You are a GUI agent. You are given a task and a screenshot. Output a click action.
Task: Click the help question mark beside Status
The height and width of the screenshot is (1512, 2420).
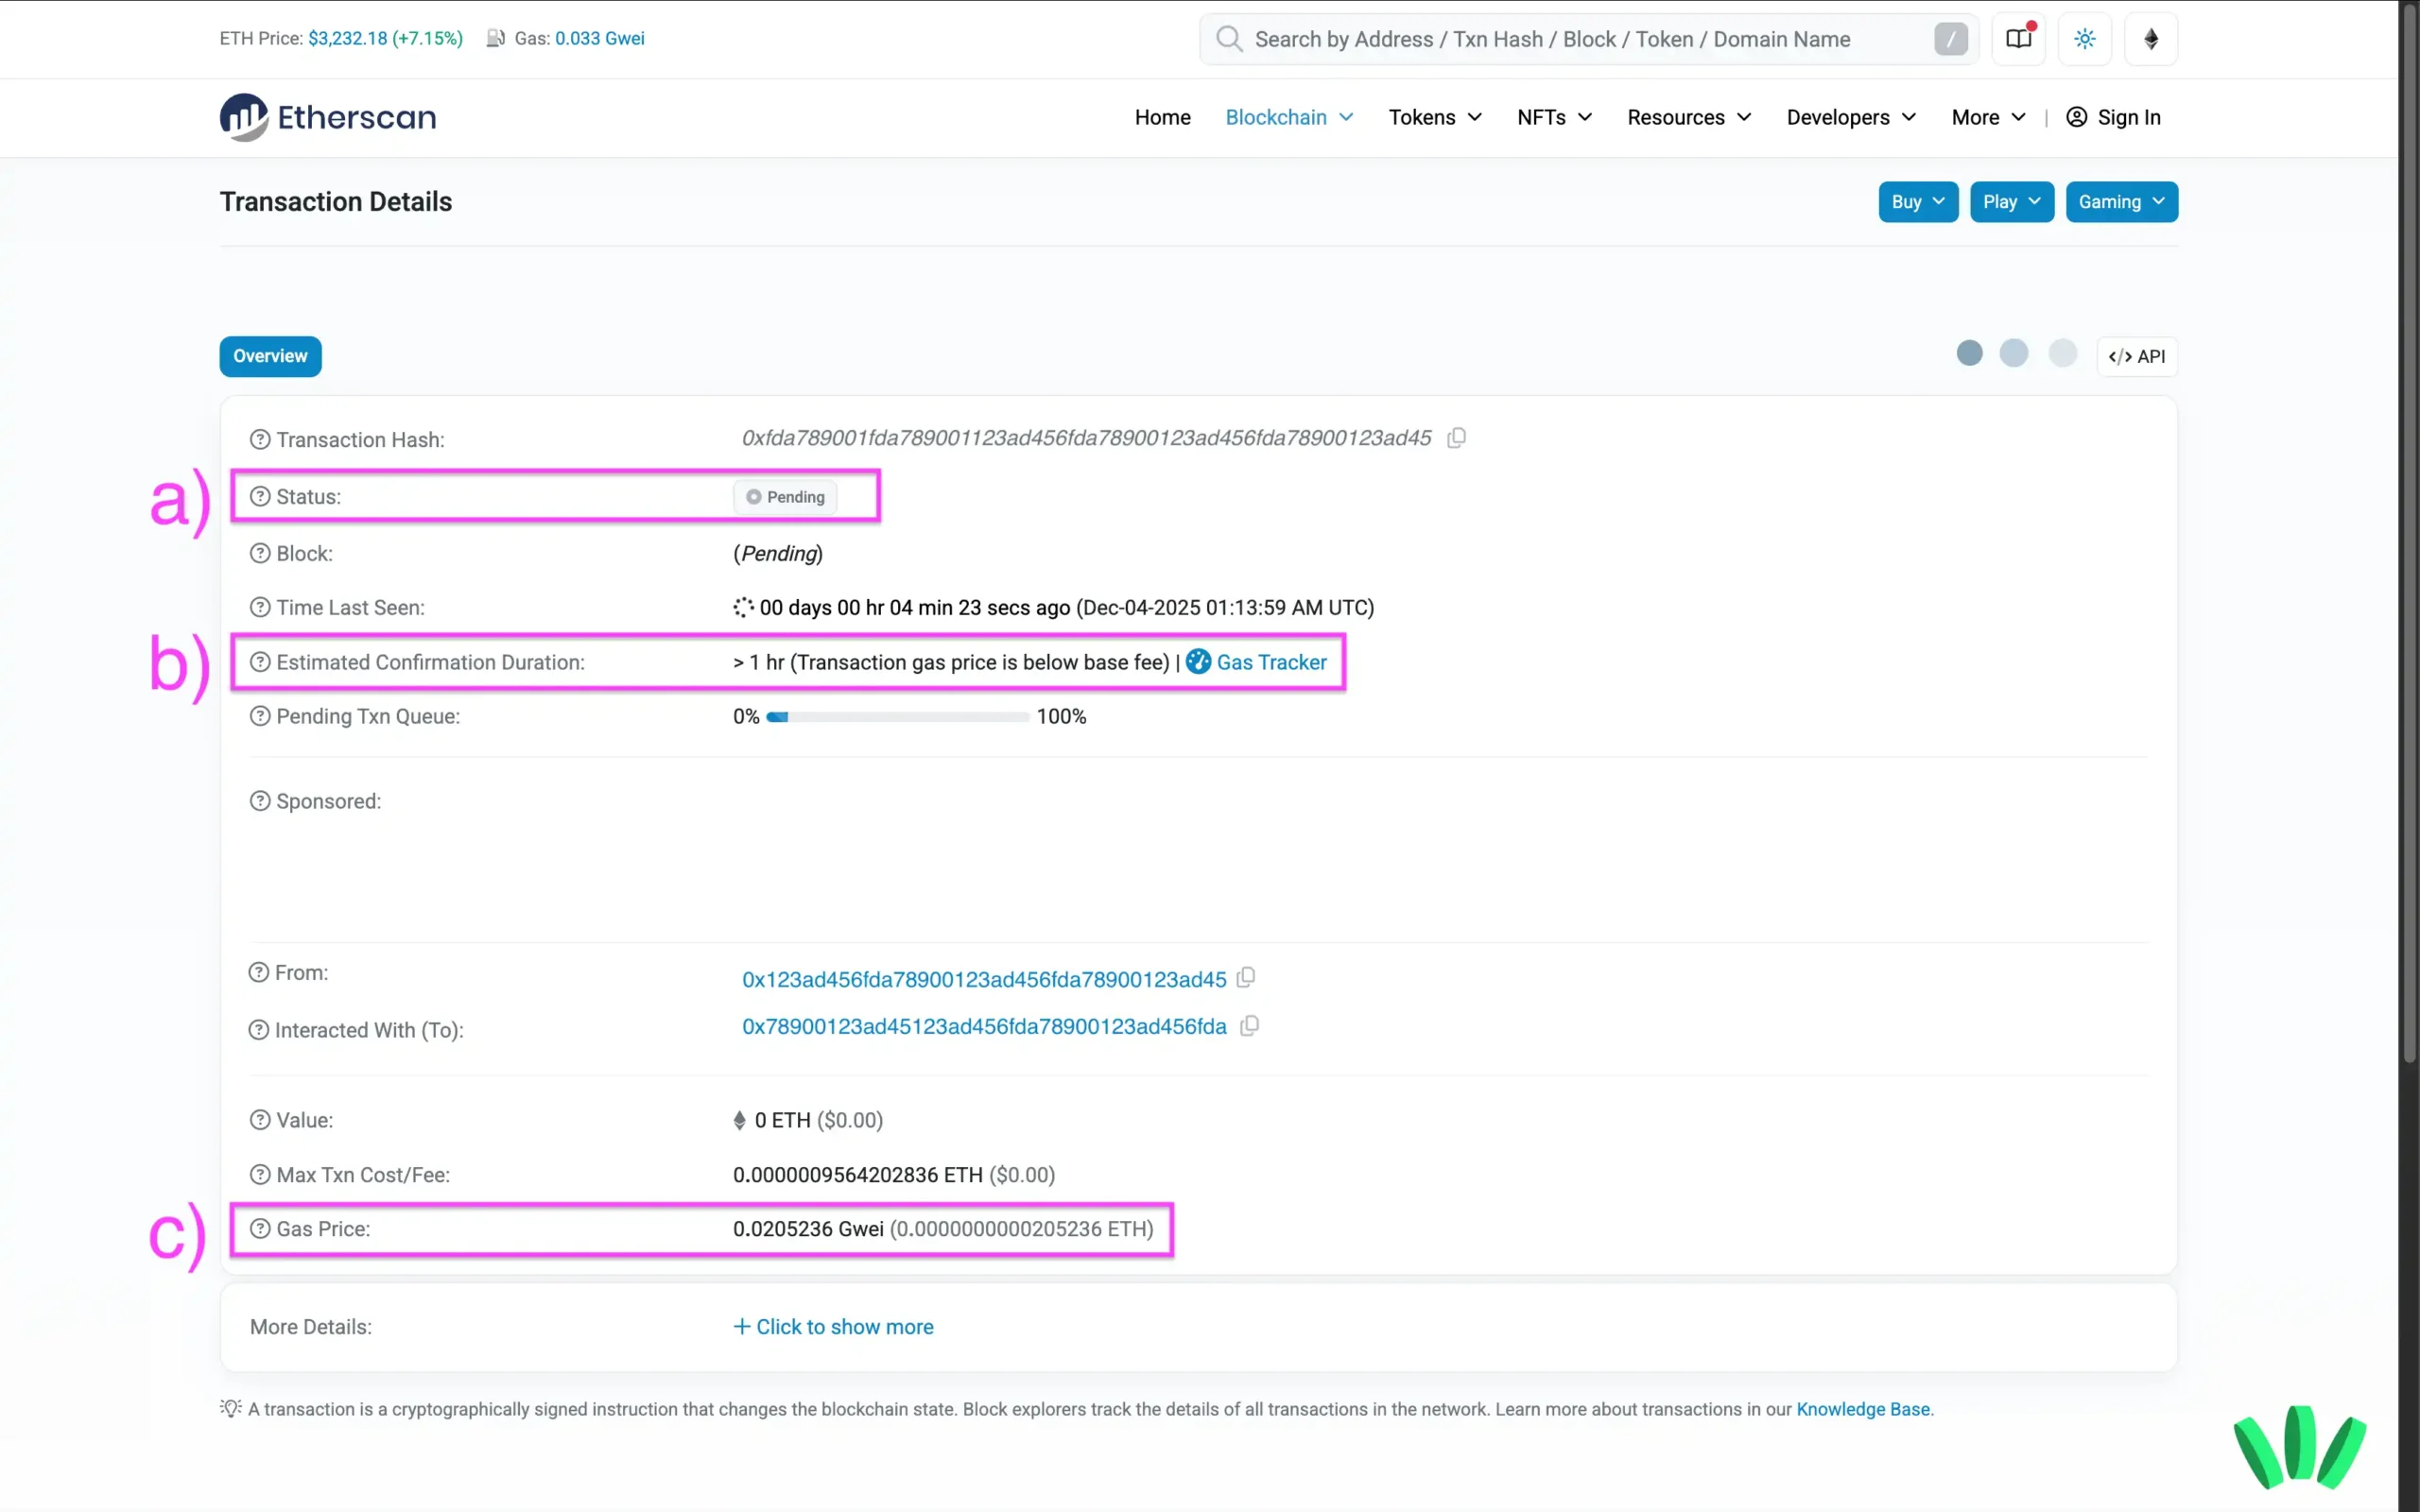click(259, 496)
